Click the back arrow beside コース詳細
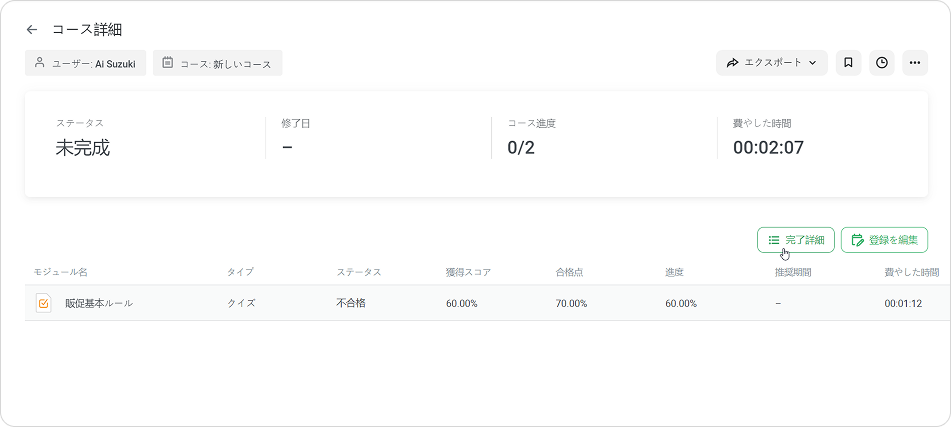951x427 pixels. pos(32,30)
